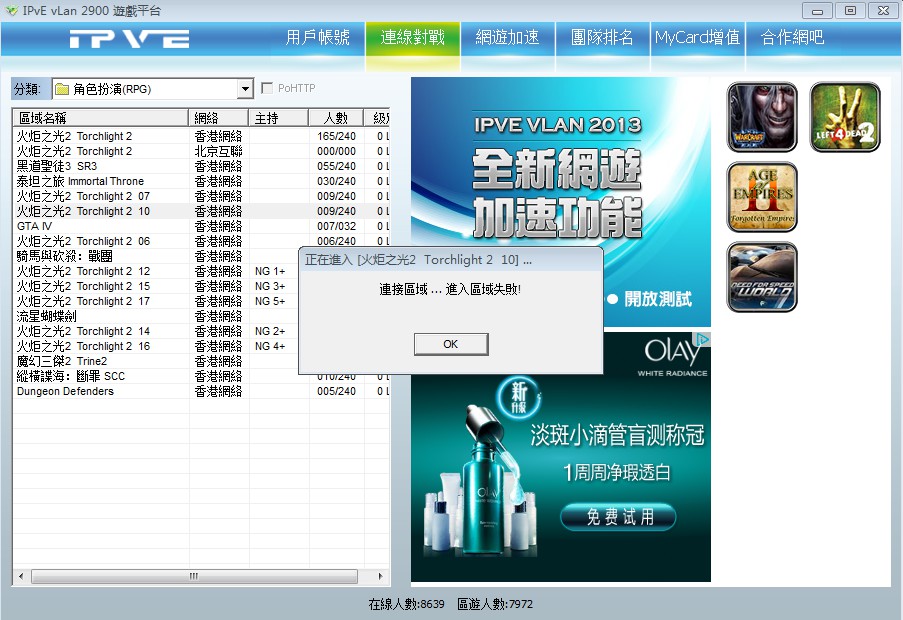Click the IPvE title bar app icon

coord(11,10)
